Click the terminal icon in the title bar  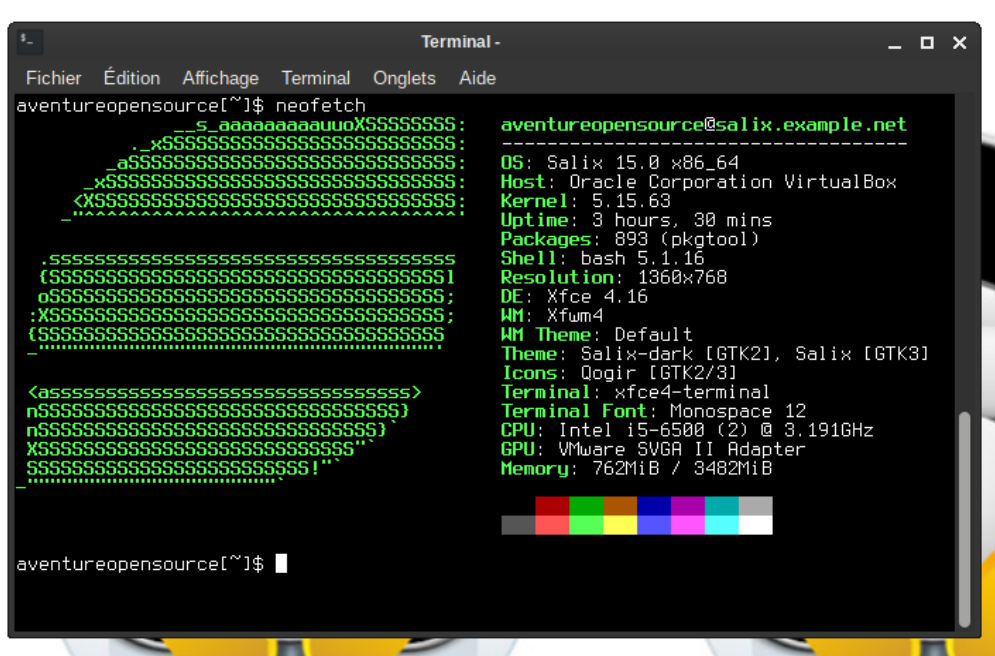[x=29, y=42]
